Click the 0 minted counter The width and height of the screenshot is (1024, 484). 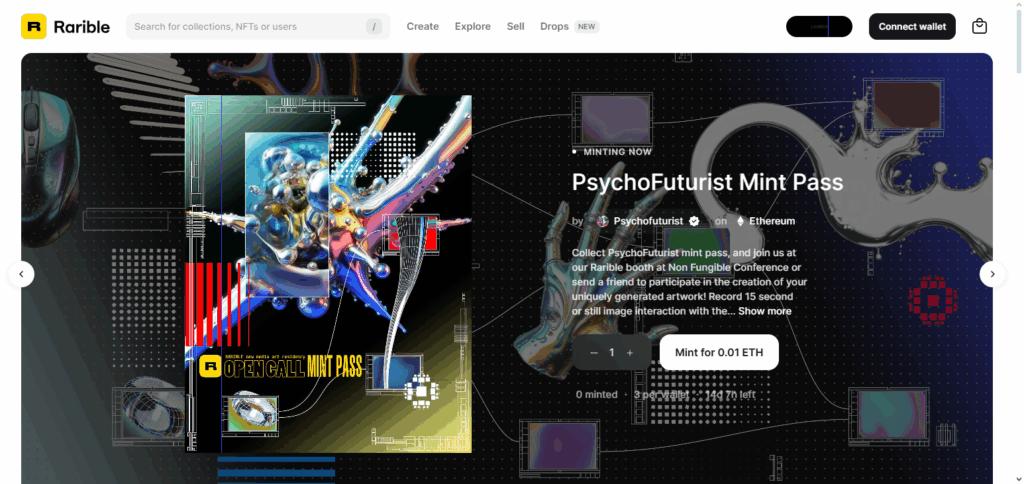(x=596, y=395)
